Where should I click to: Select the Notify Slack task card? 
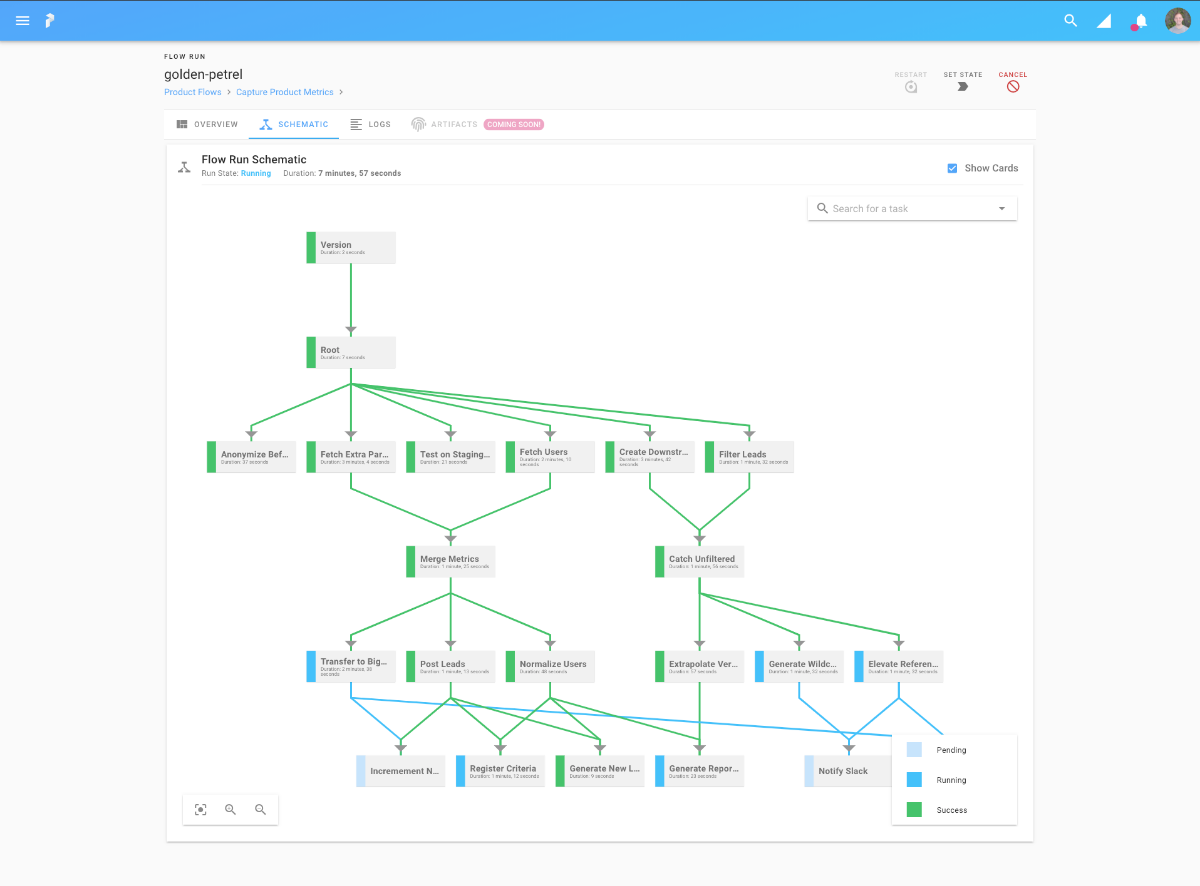click(x=848, y=771)
